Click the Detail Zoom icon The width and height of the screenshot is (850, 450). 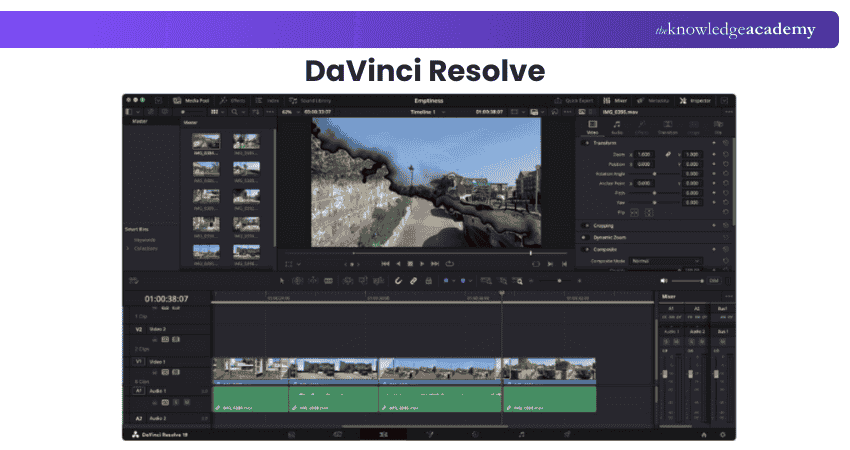pyautogui.click(x=503, y=281)
